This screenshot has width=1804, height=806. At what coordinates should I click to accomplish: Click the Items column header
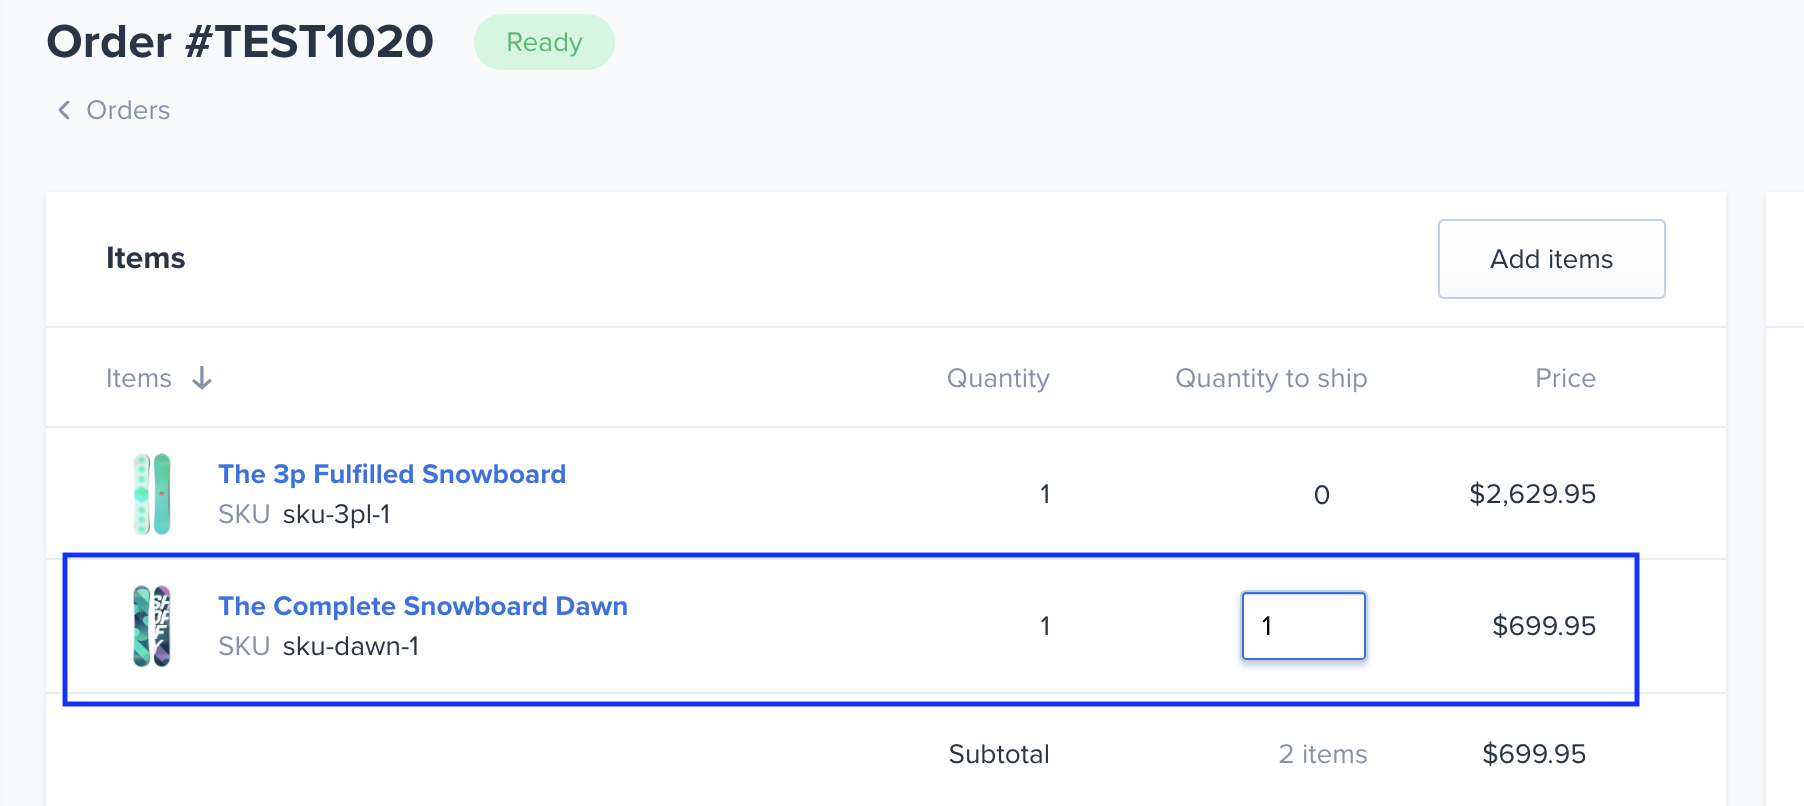click(139, 378)
